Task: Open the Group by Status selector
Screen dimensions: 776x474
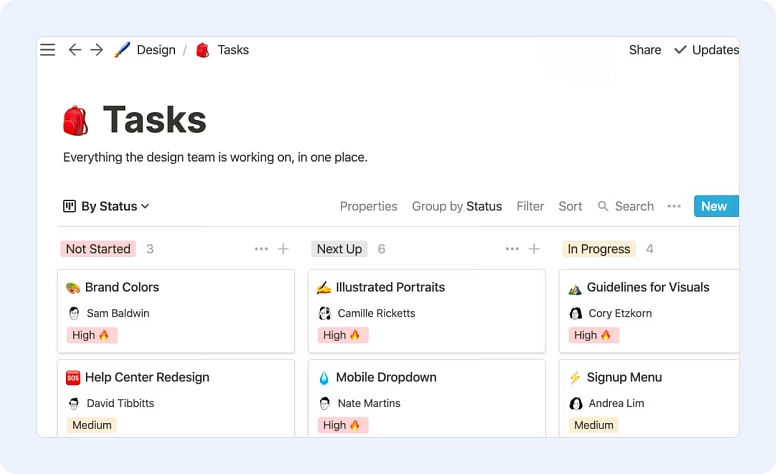Action: pos(457,206)
